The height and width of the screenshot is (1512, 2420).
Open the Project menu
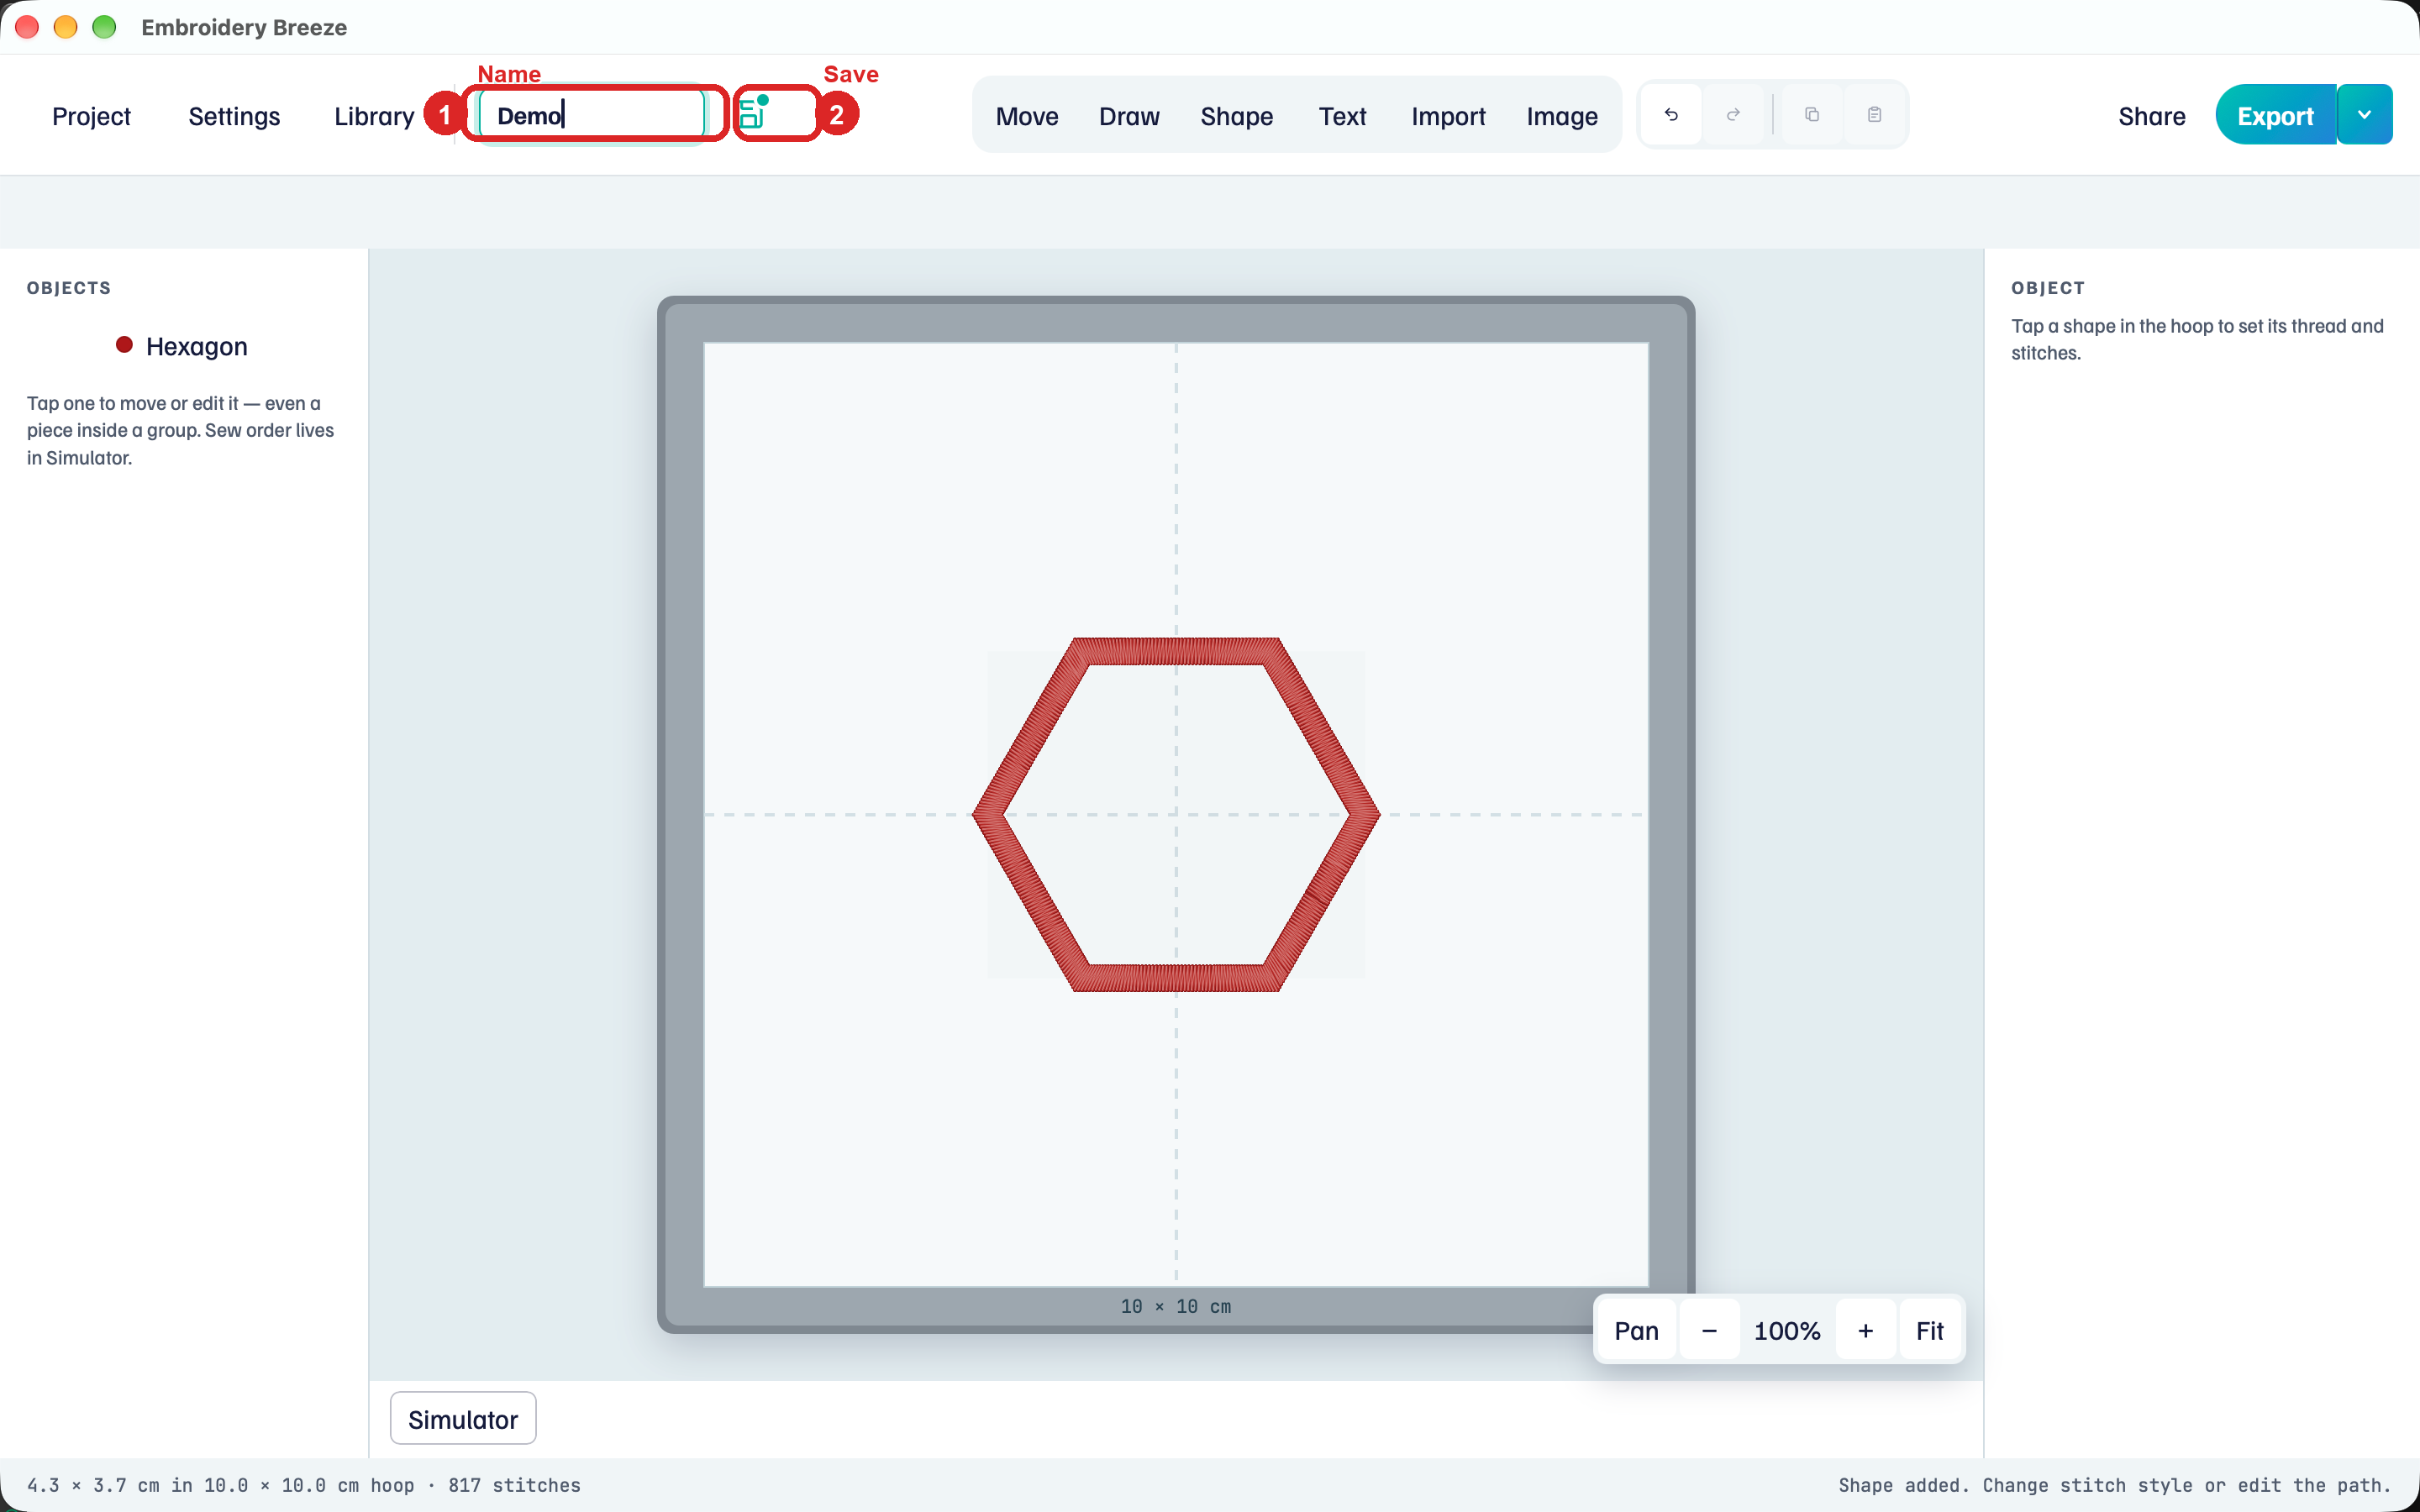coord(91,116)
